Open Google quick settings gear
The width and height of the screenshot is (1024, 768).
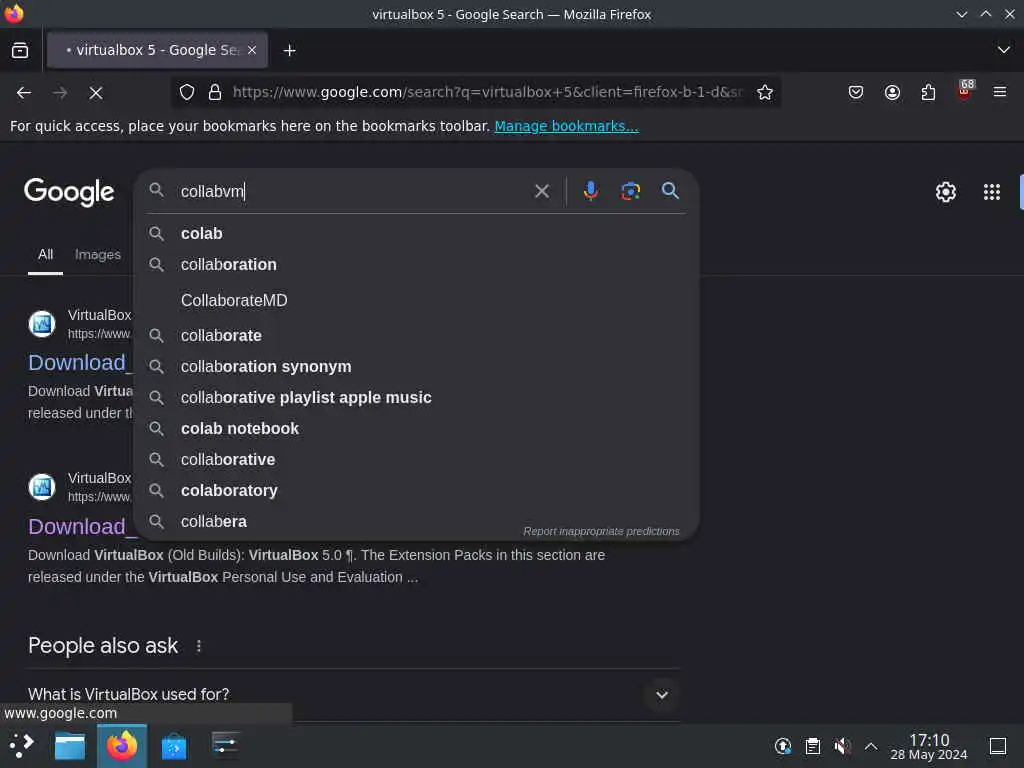coord(946,192)
